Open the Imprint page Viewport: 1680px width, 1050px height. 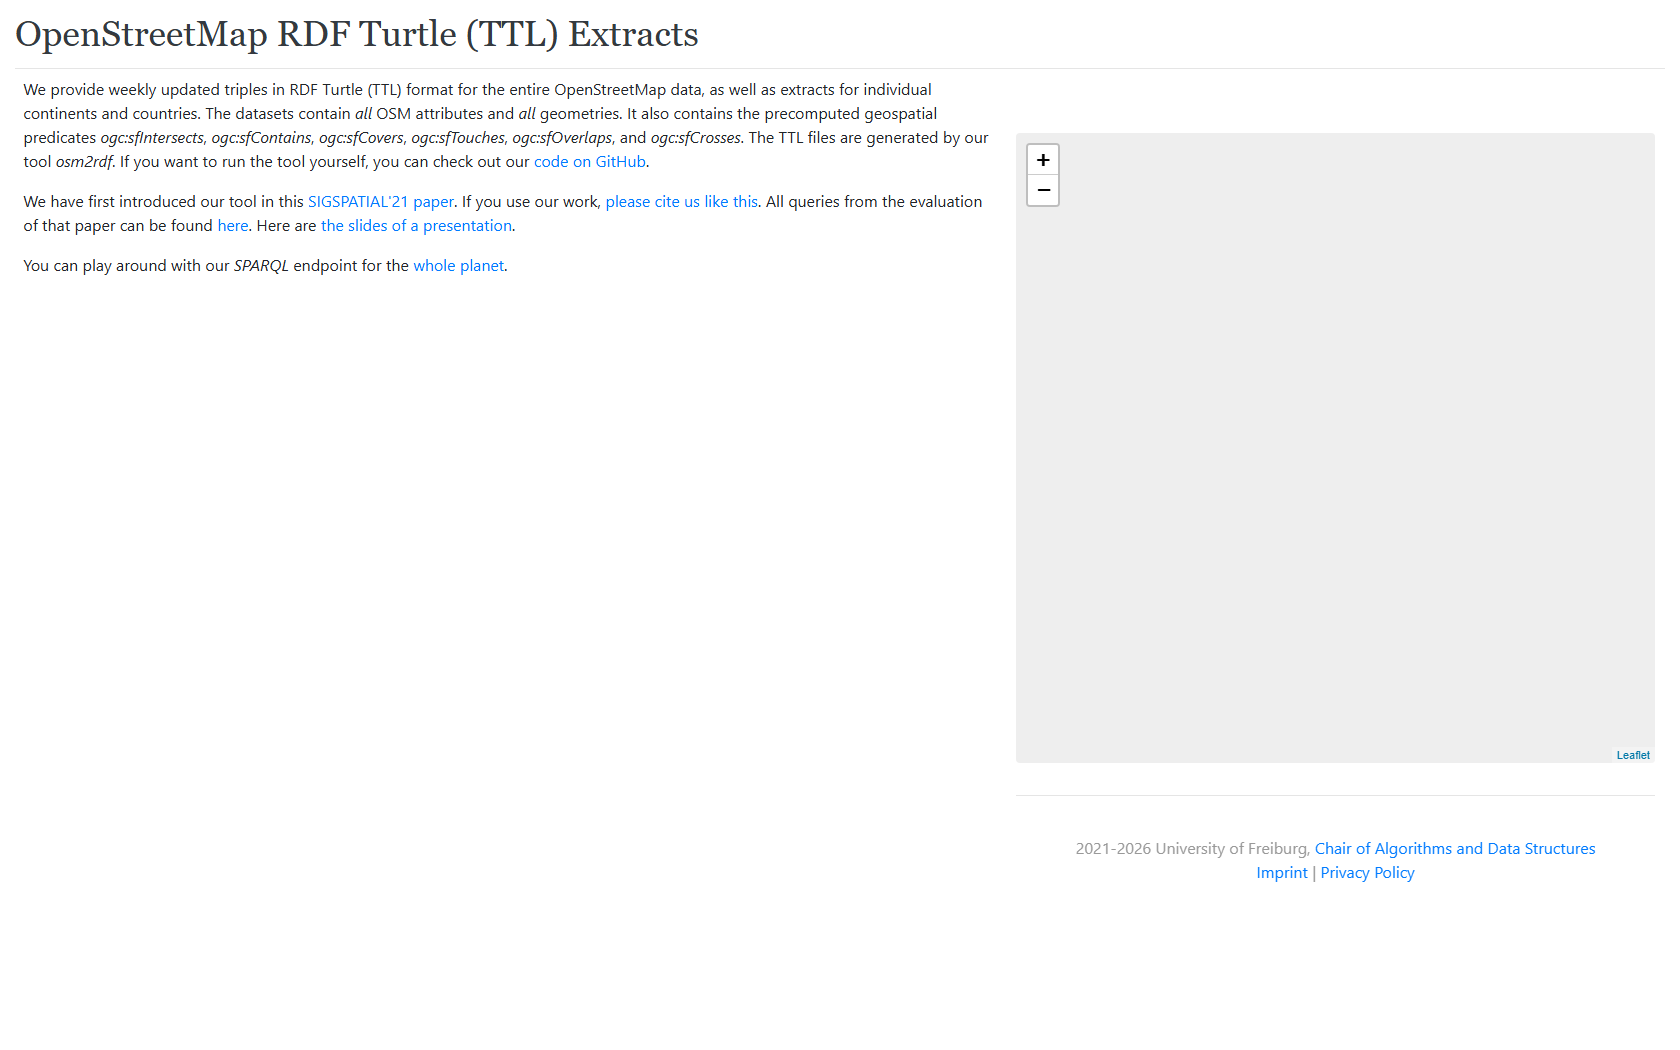(x=1282, y=873)
